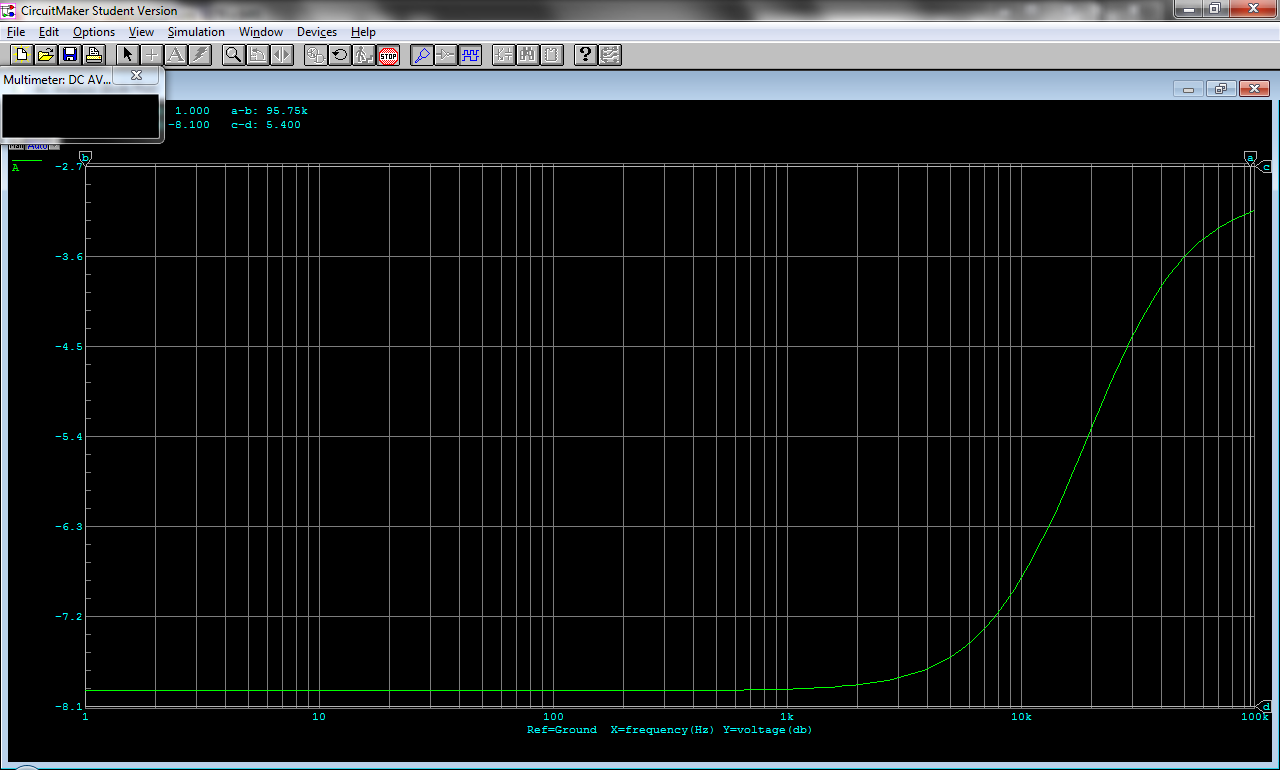Print using the printer toolbar icon
Image resolution: width=1280 pixels, height=770 pixels.
(x=93, y=55)
